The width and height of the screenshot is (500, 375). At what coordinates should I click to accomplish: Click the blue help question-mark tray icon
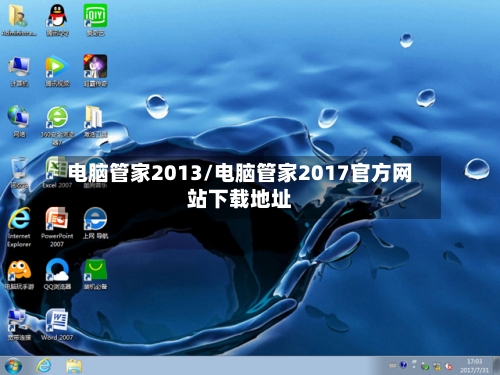coord(403,365)
